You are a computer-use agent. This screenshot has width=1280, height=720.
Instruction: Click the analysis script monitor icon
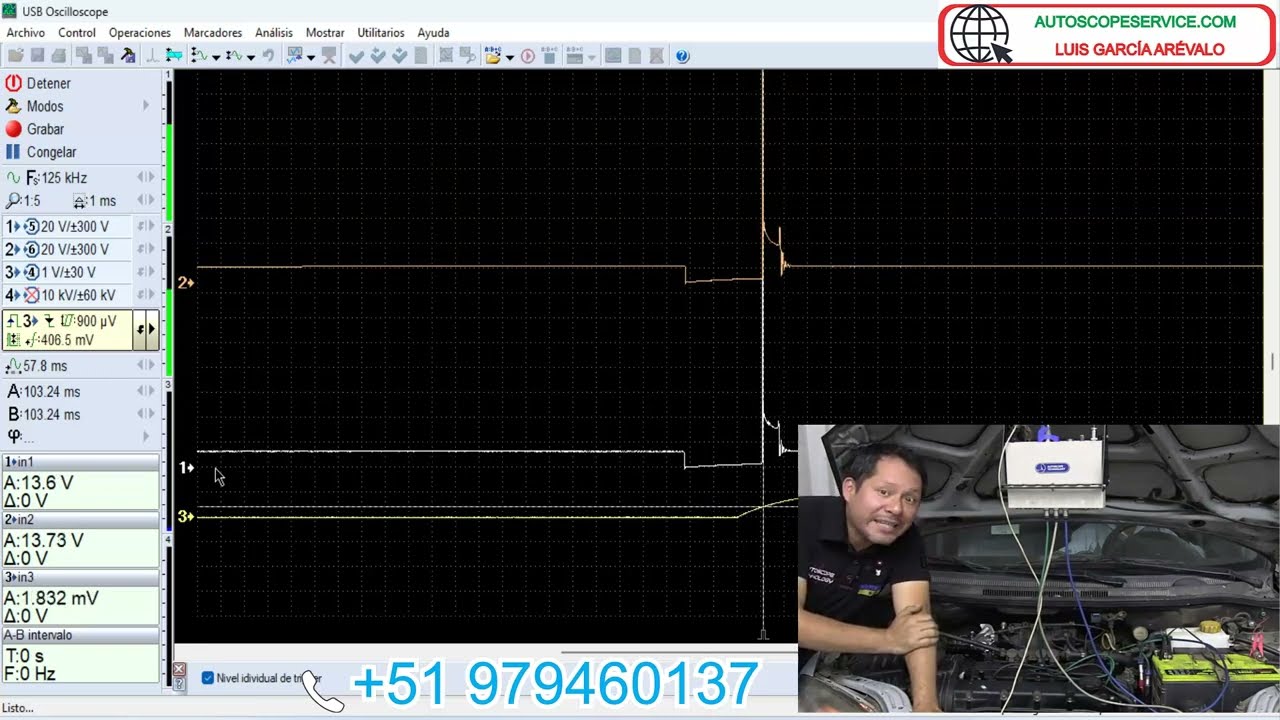coord(295,56)
